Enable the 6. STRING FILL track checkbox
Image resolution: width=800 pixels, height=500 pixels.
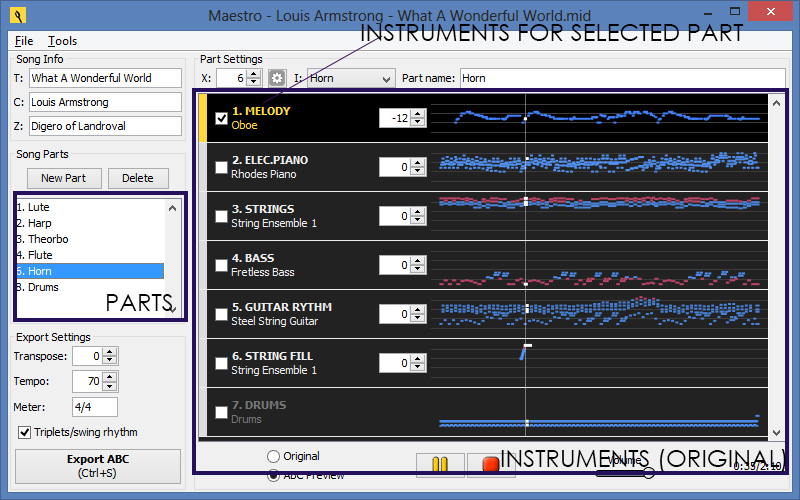[x=221, y=363]
